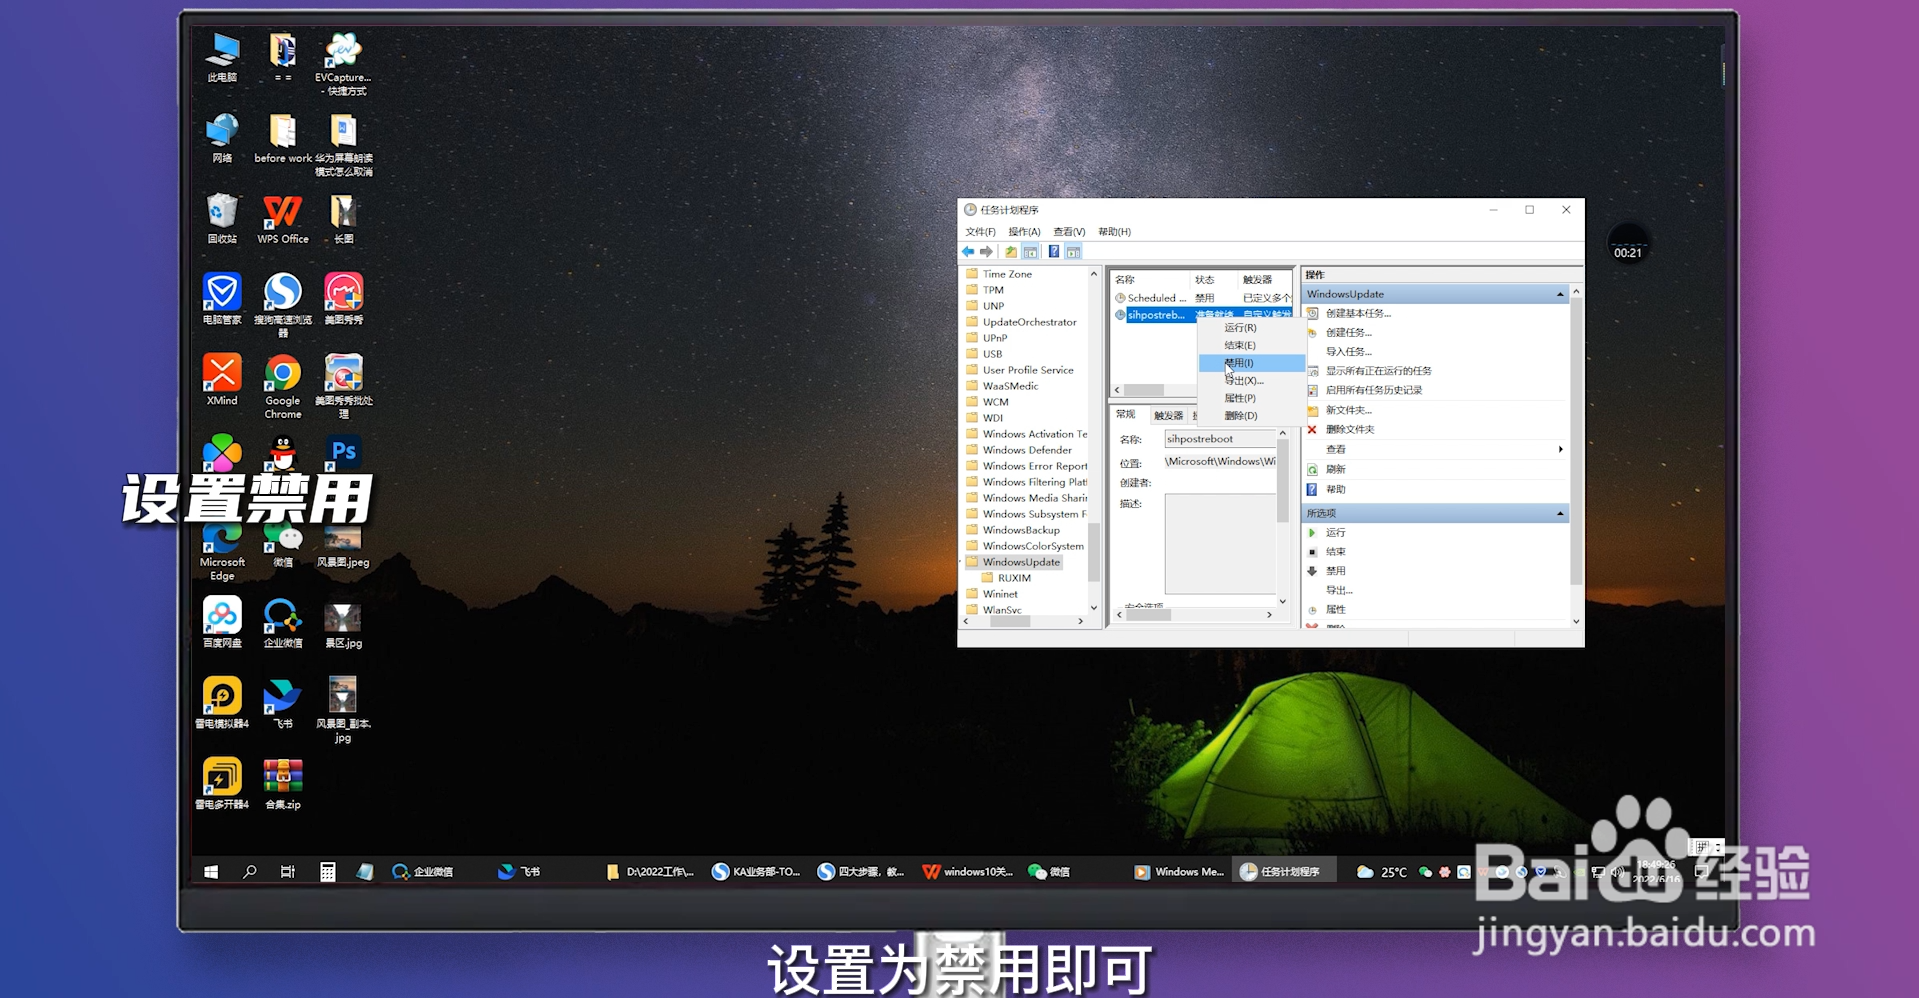Click the taskbar search magnifier icon
Image resolution: width=1919 pixels, height=998 pixels.
pyautogui.click(x=249, y=872)
